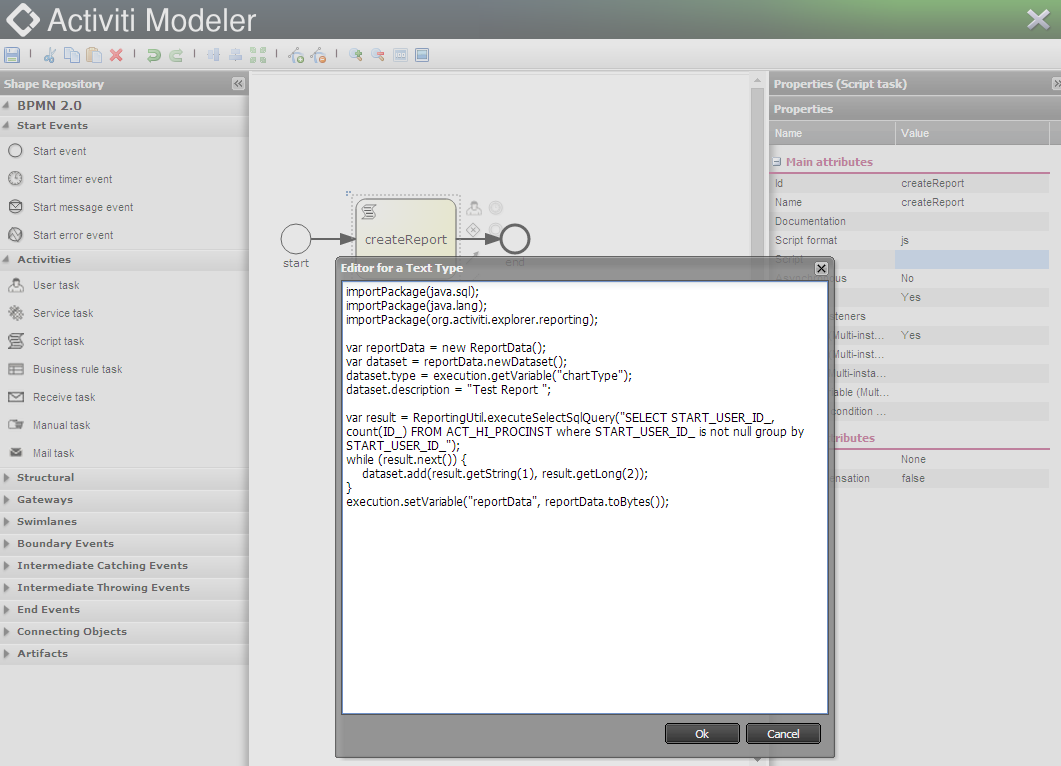This screenshot has width=1061, height=766.
Task: Select the Start timer event shape
Action: click(x=72, y=179)
